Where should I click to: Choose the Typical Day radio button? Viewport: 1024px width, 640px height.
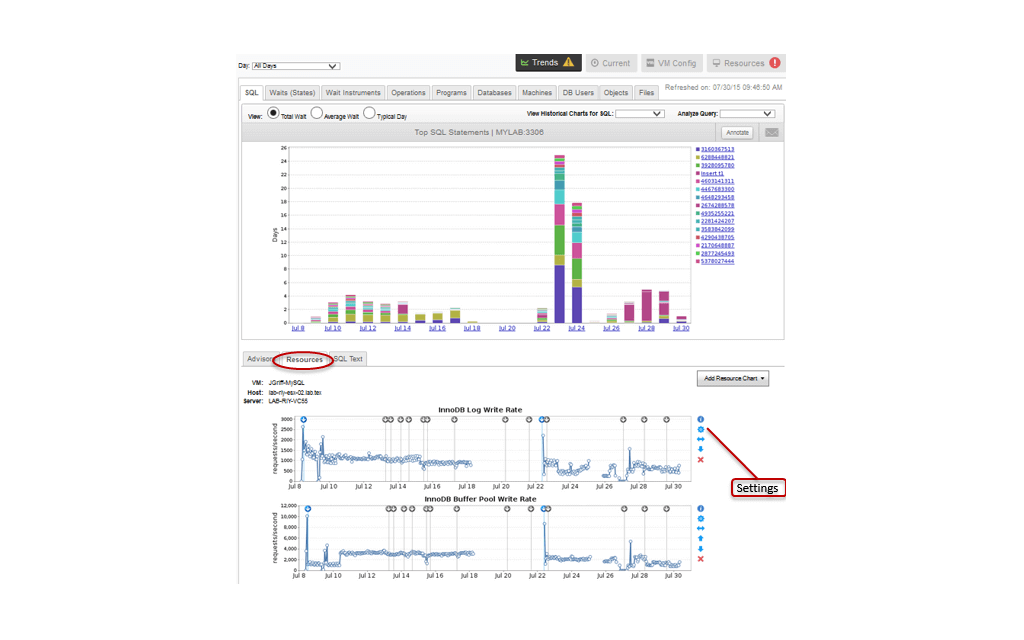tap(369, 113)
